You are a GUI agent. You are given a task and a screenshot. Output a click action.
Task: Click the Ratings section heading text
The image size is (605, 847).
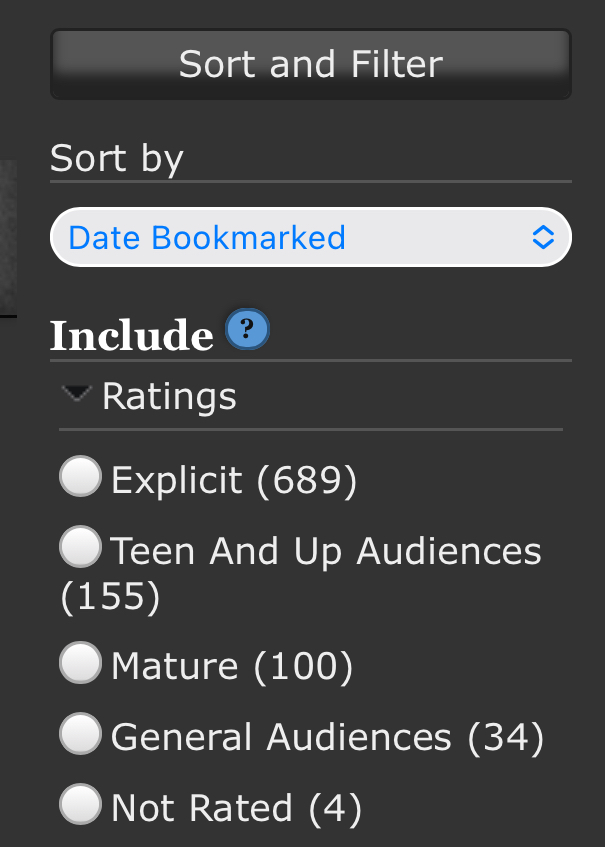pos(169,397)
